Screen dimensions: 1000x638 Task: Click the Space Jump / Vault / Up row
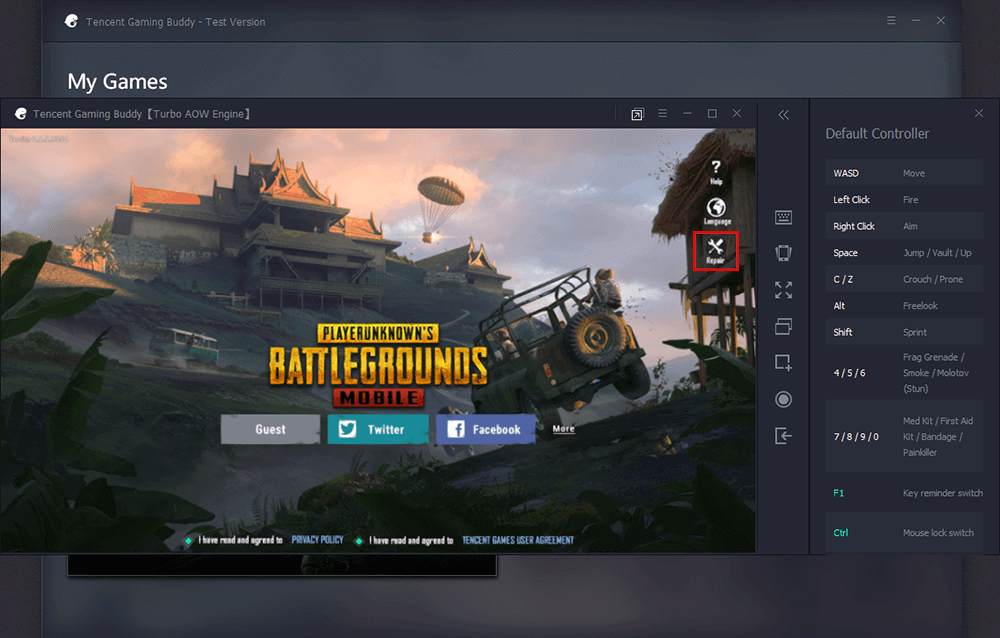click(904, 253)
